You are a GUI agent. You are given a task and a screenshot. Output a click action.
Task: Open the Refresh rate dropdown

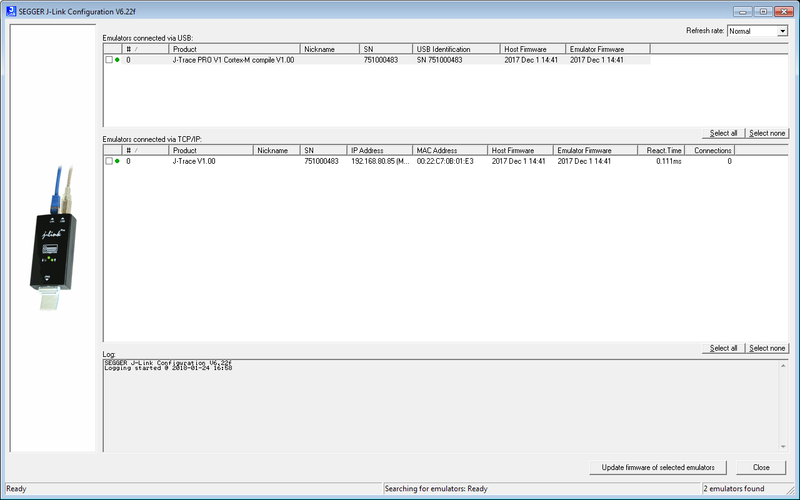(x=782, y=31)
